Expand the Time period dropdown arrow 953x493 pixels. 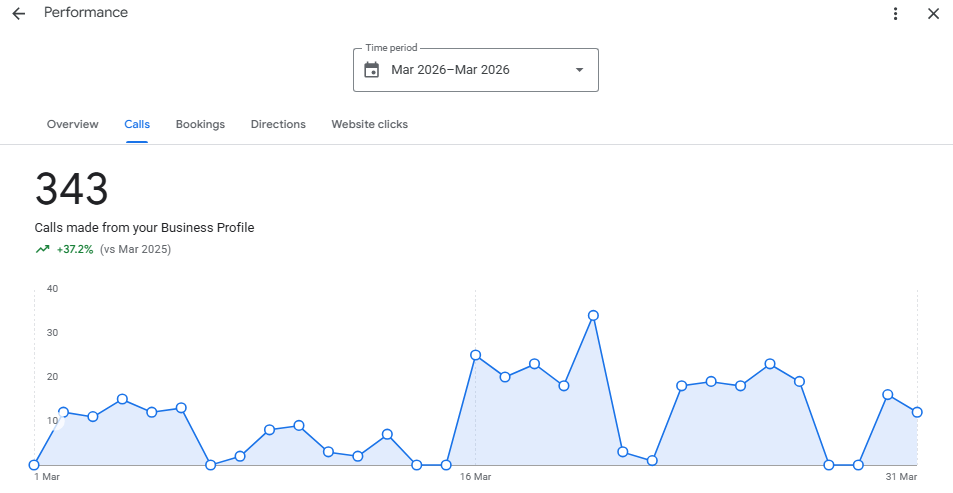tap(579, 70)
